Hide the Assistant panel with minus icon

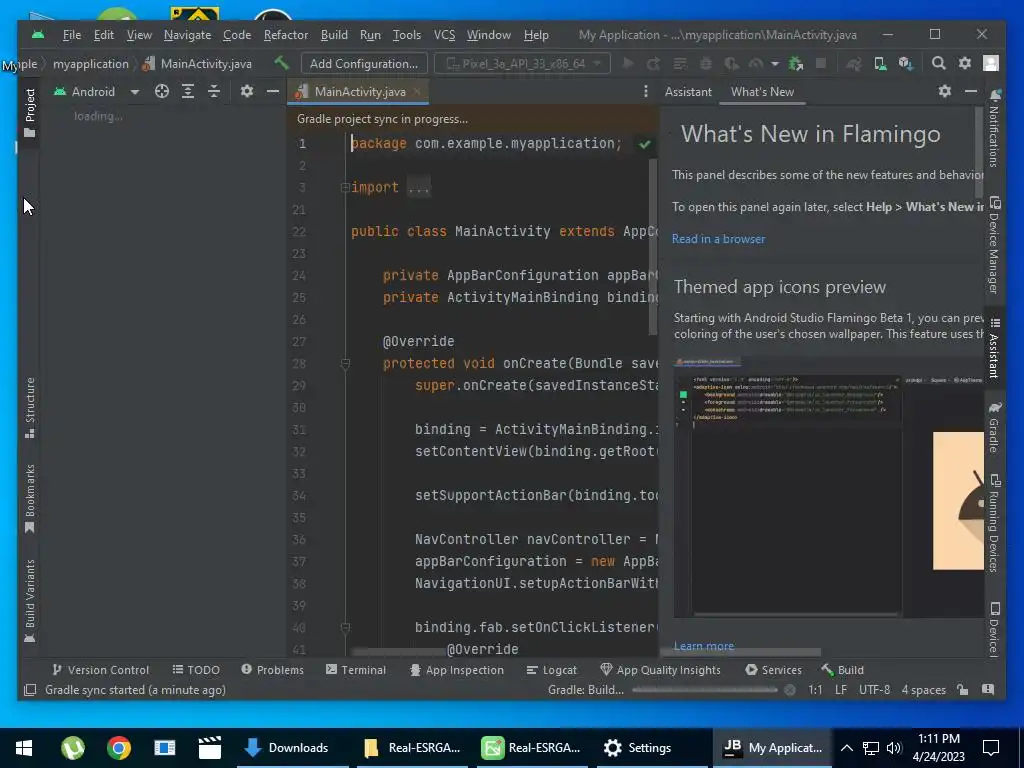pyautogui.click(x=971, y=91)
